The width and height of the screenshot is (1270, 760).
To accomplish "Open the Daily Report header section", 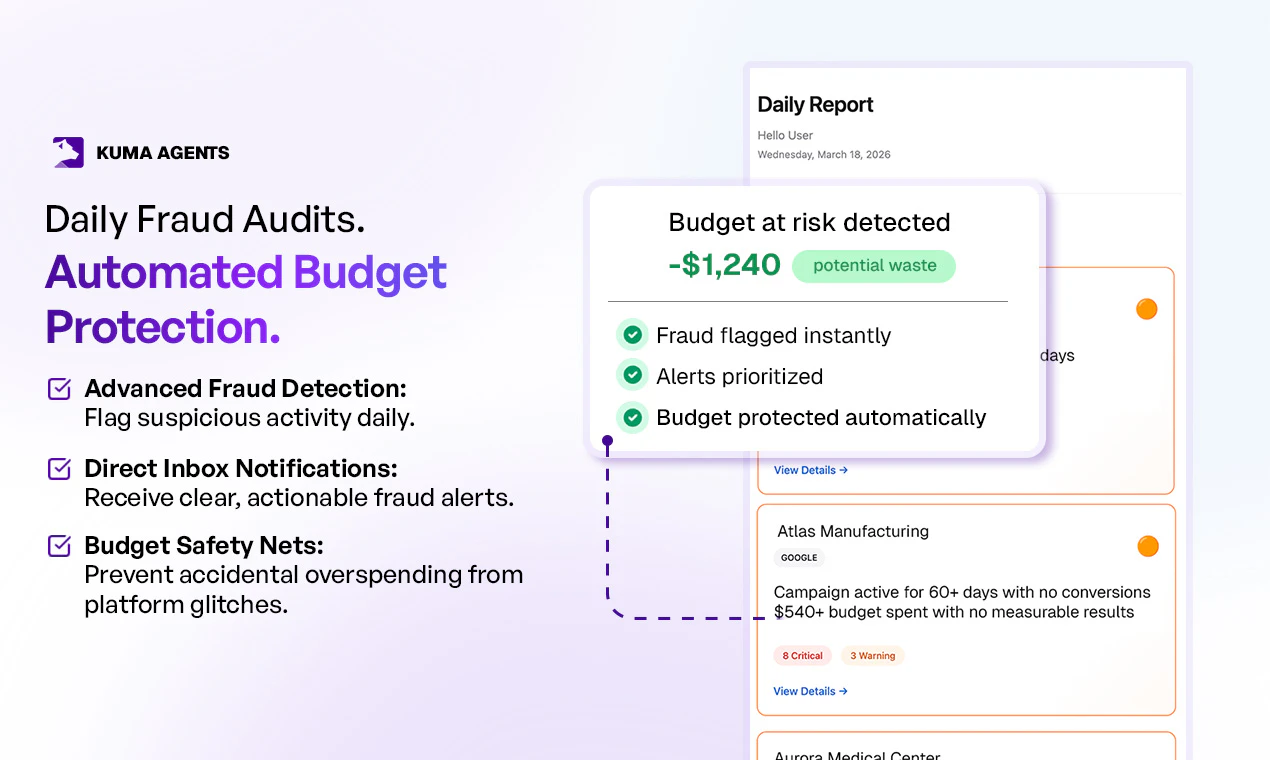I will pos(815,104).
